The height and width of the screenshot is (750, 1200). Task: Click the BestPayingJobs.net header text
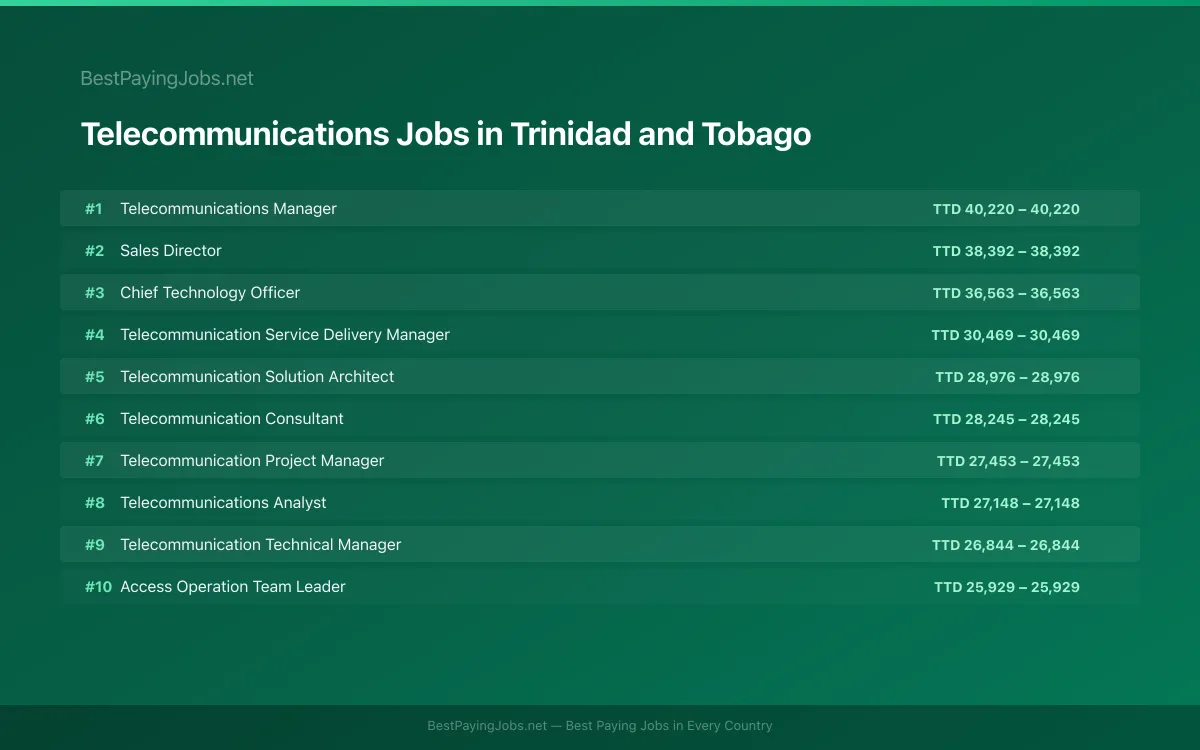pyautogui.click(x=167, y=78)
